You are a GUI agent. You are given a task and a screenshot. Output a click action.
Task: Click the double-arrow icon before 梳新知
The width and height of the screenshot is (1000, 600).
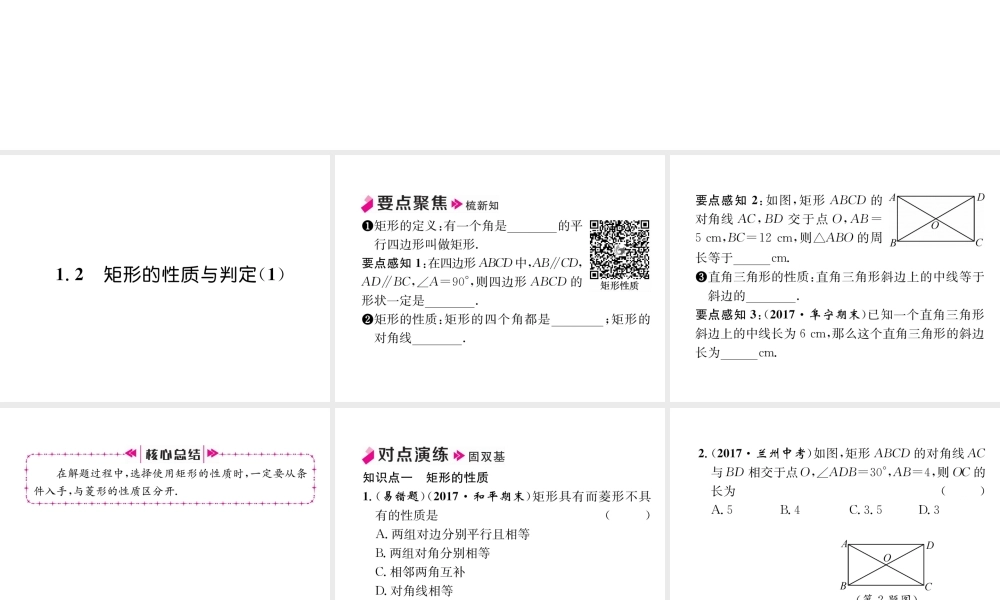[x=457, y=205]
